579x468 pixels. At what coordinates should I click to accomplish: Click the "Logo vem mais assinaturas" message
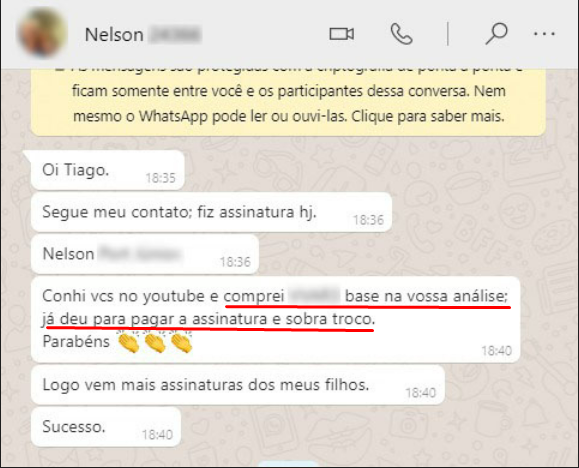pos(238,385)
